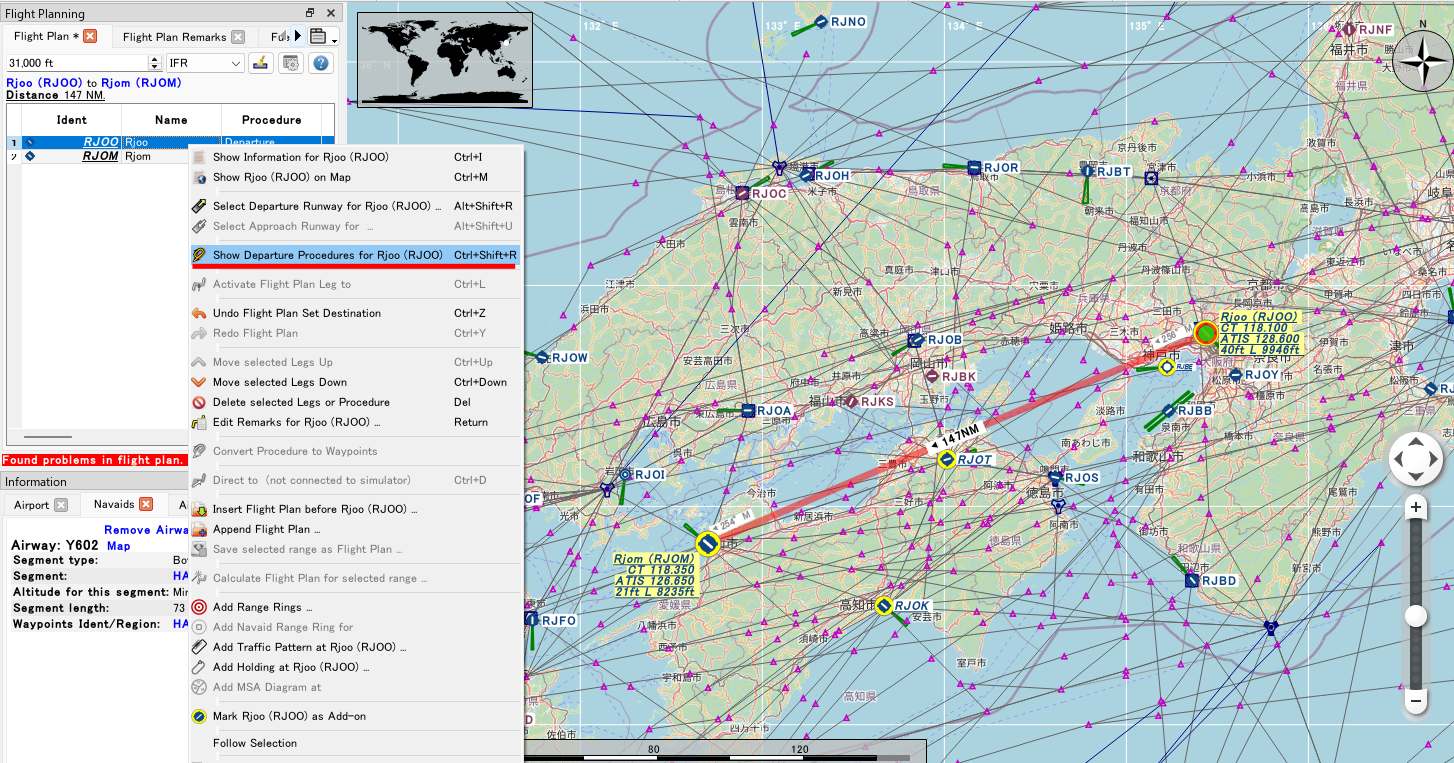The width and height of the screenshot is (1454, 763).
Task: Choose Show Departure Procedures for Rjoo
Action: (x=327, y=255)
